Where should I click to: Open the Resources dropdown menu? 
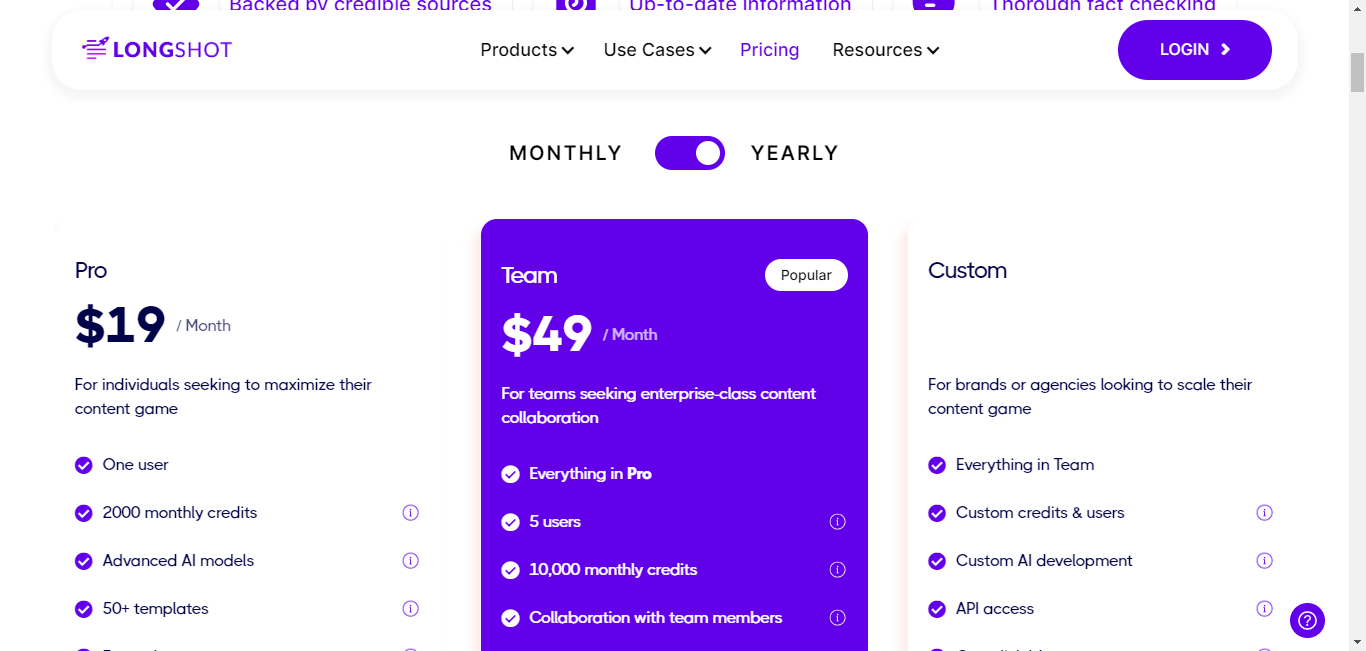(886, 50)
